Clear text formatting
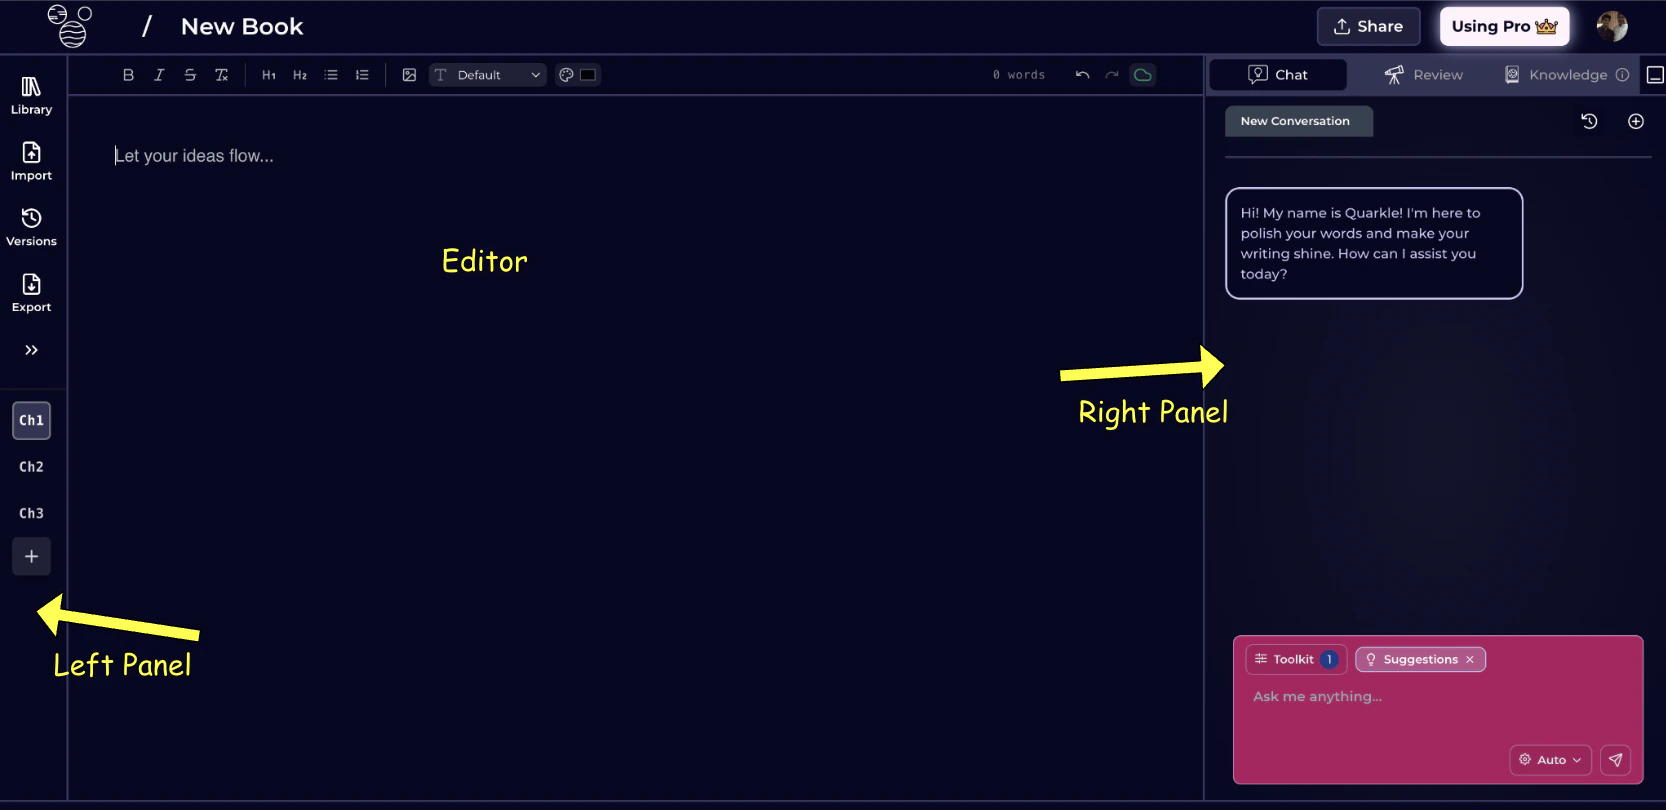The height and width of the screenshot is (810, 1666). coord(221,75)
